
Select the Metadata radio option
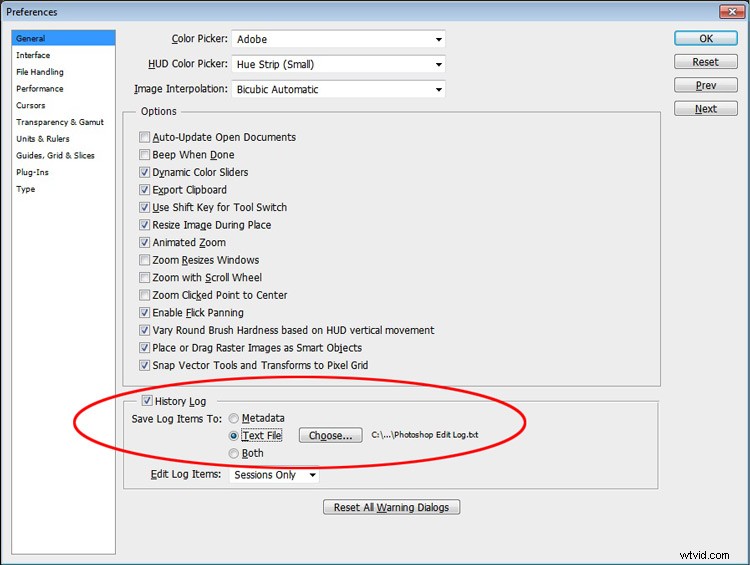[233, 419]
